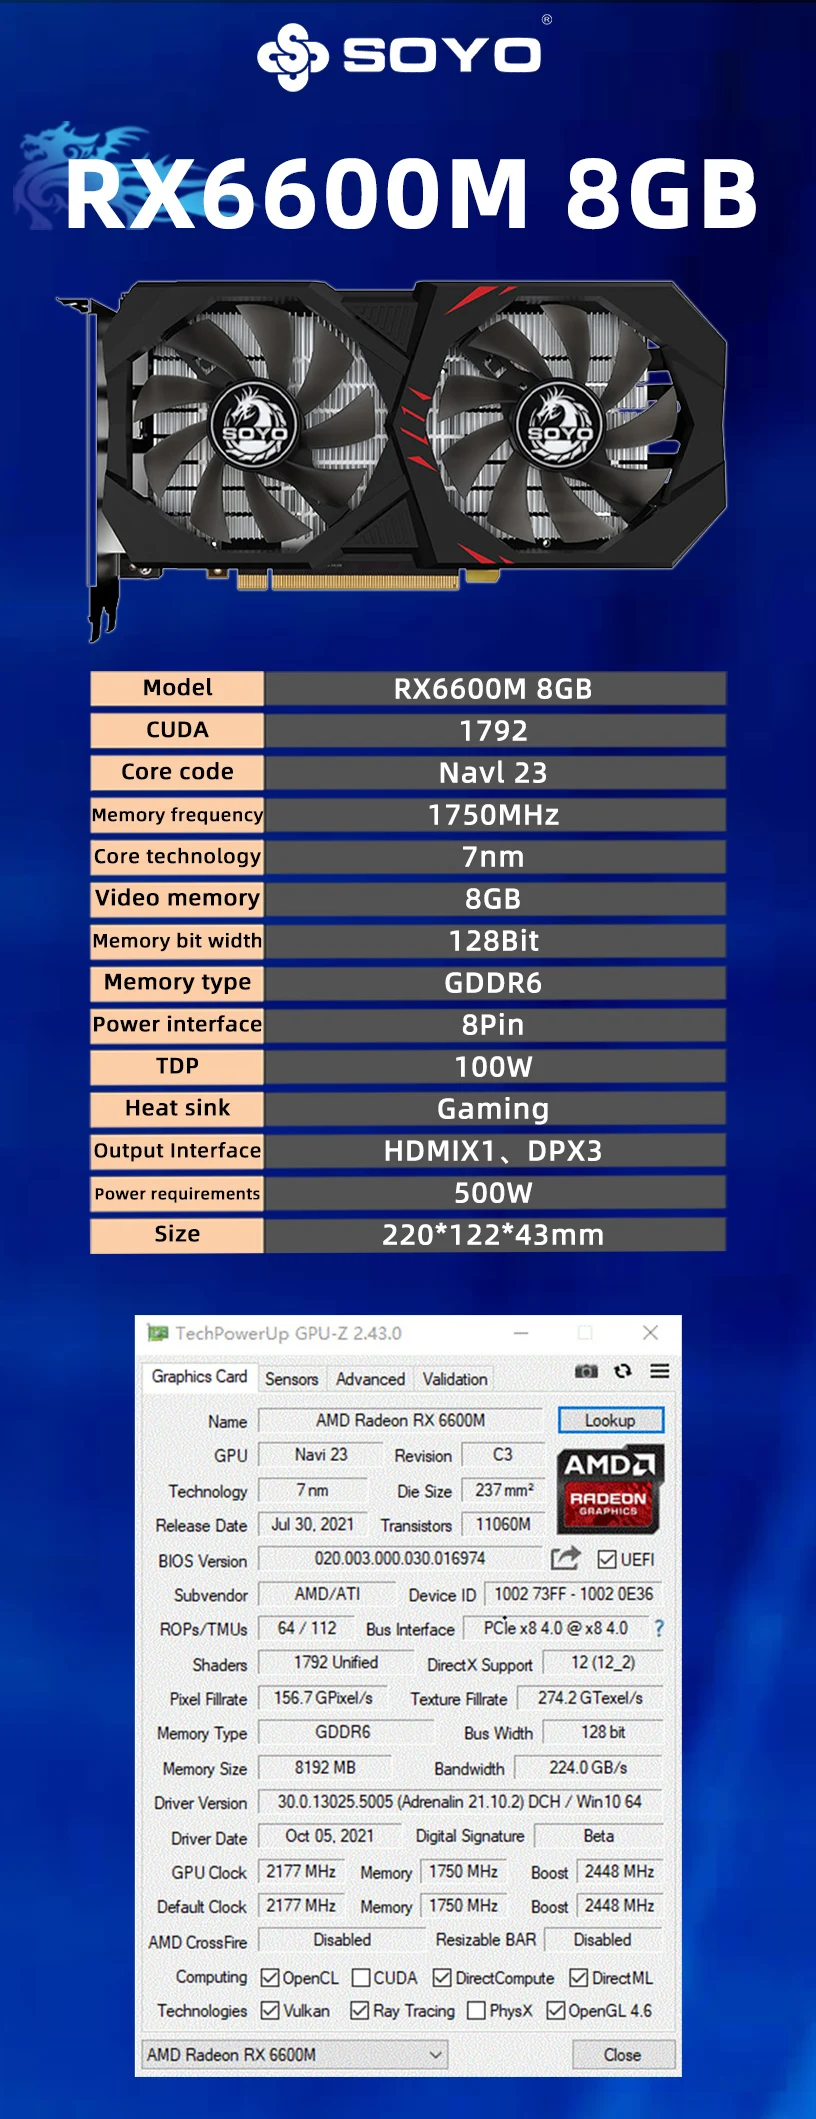Click the Memory frequency value 1750MHz

tap(494, 815)
